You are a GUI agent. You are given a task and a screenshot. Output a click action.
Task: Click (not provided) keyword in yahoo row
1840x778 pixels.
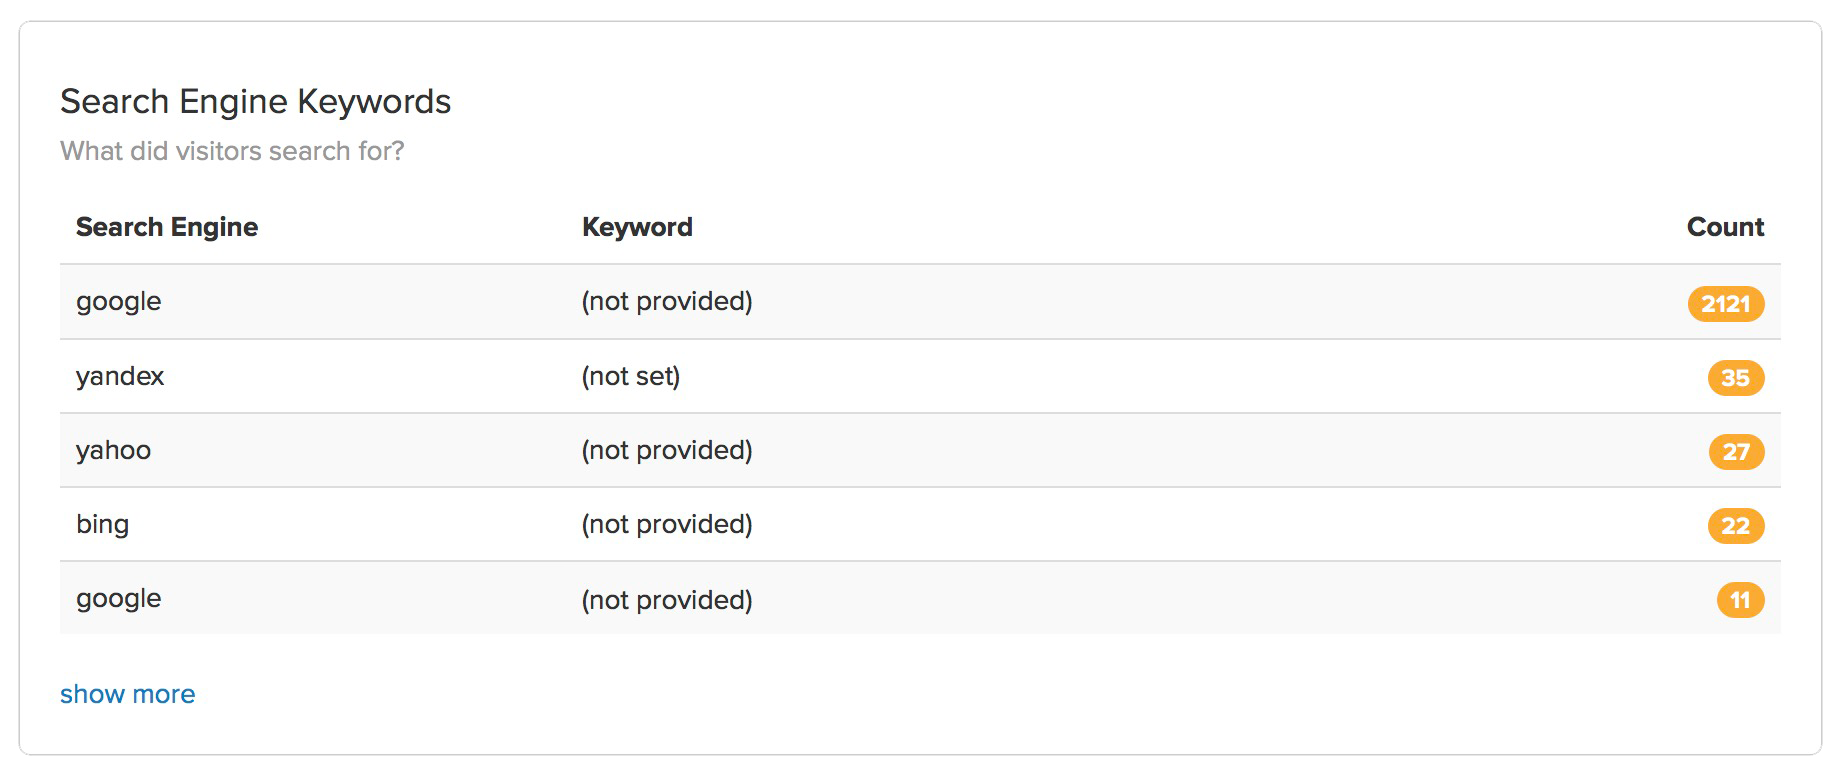tap(667, 450)
